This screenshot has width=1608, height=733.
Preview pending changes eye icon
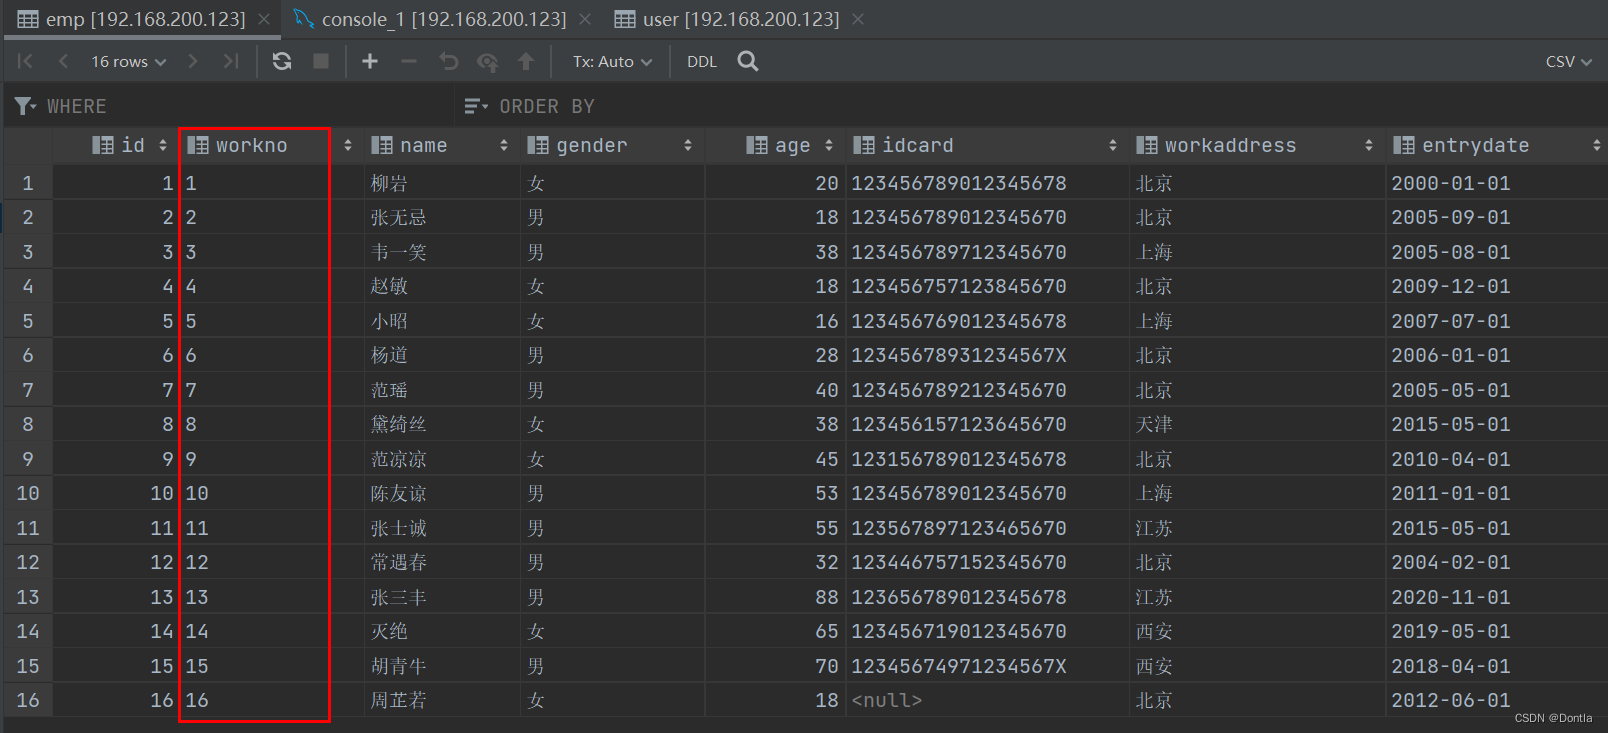[487, 62]
